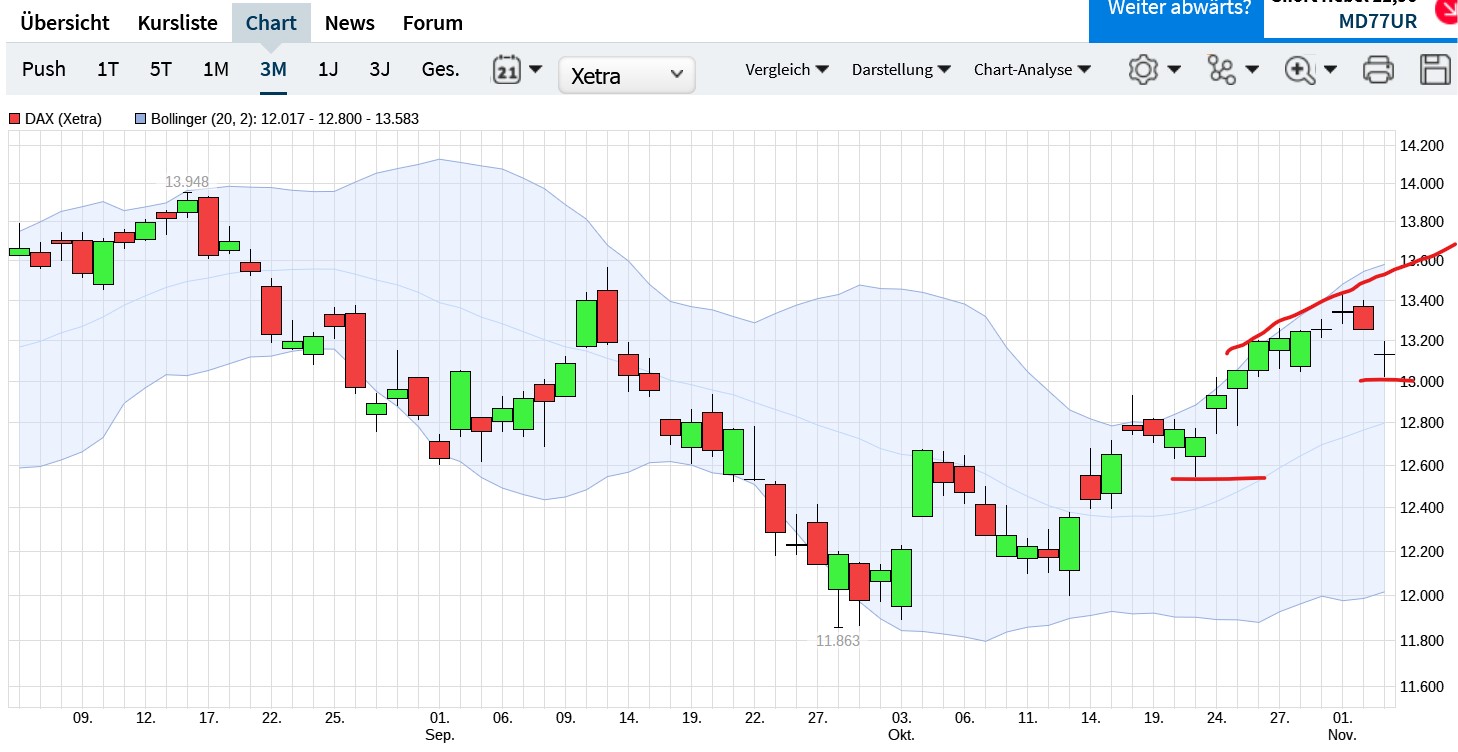1458x752 pixels.
Task: Open the Chart-Analyse dropdown
Action: (1031, 69)
